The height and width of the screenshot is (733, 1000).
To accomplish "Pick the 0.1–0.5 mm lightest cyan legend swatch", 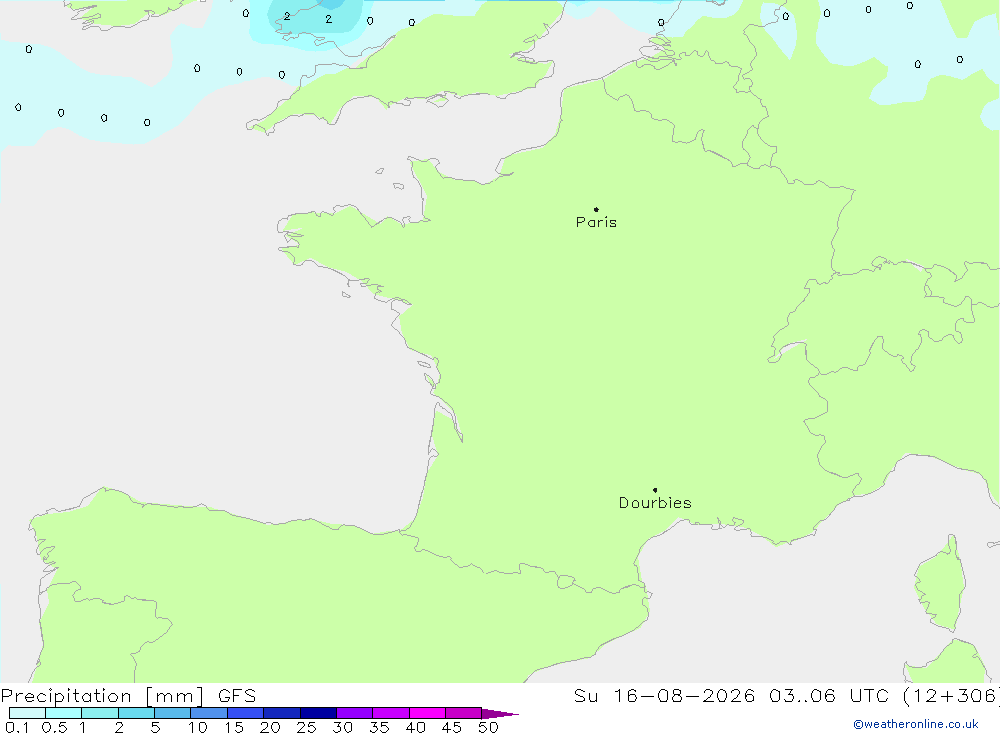I will [27, 713].
